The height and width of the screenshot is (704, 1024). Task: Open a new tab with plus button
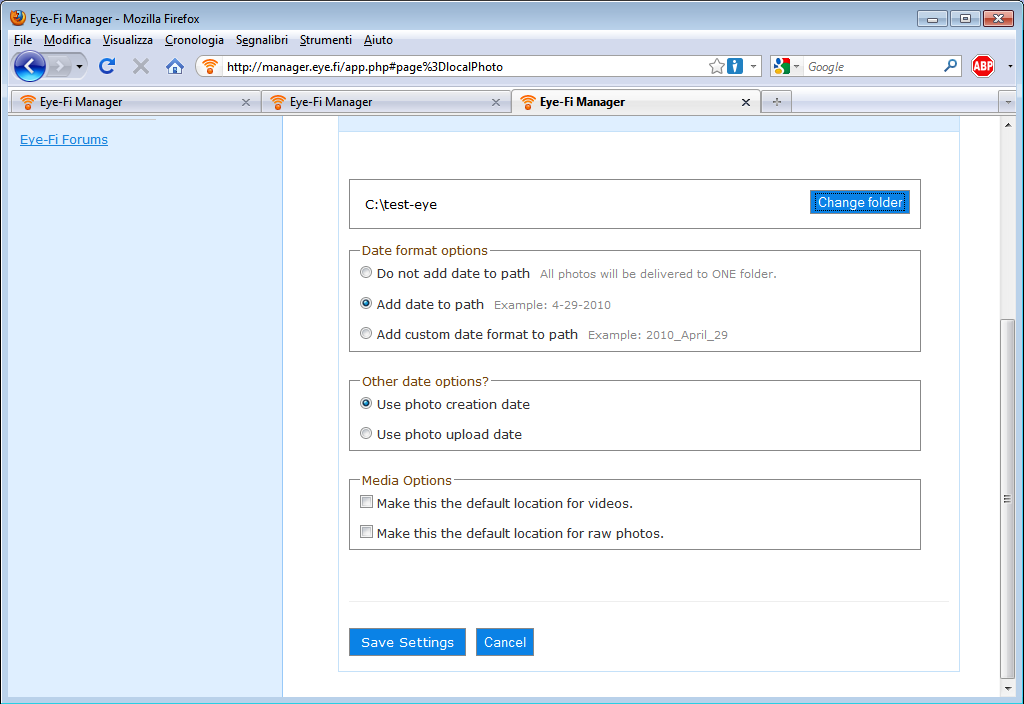tap(776, 102)
